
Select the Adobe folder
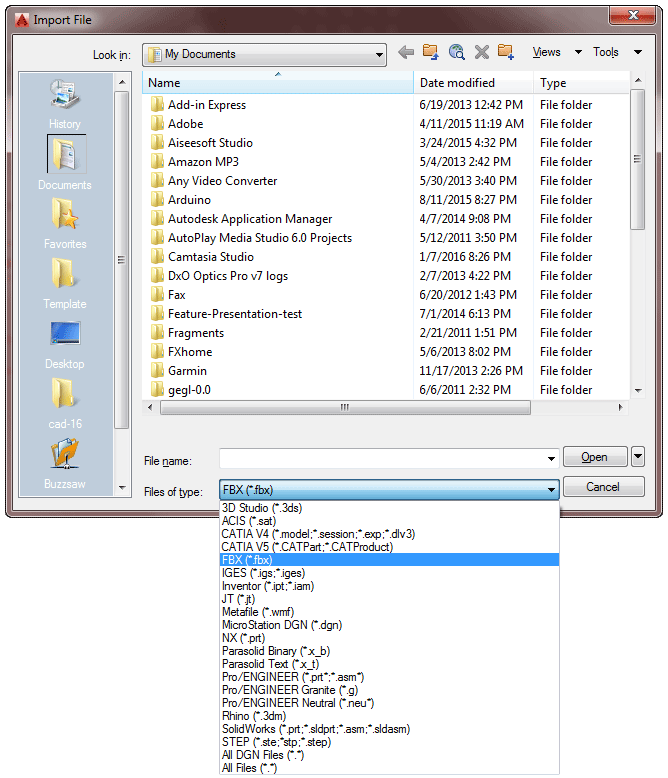point(186,124)
